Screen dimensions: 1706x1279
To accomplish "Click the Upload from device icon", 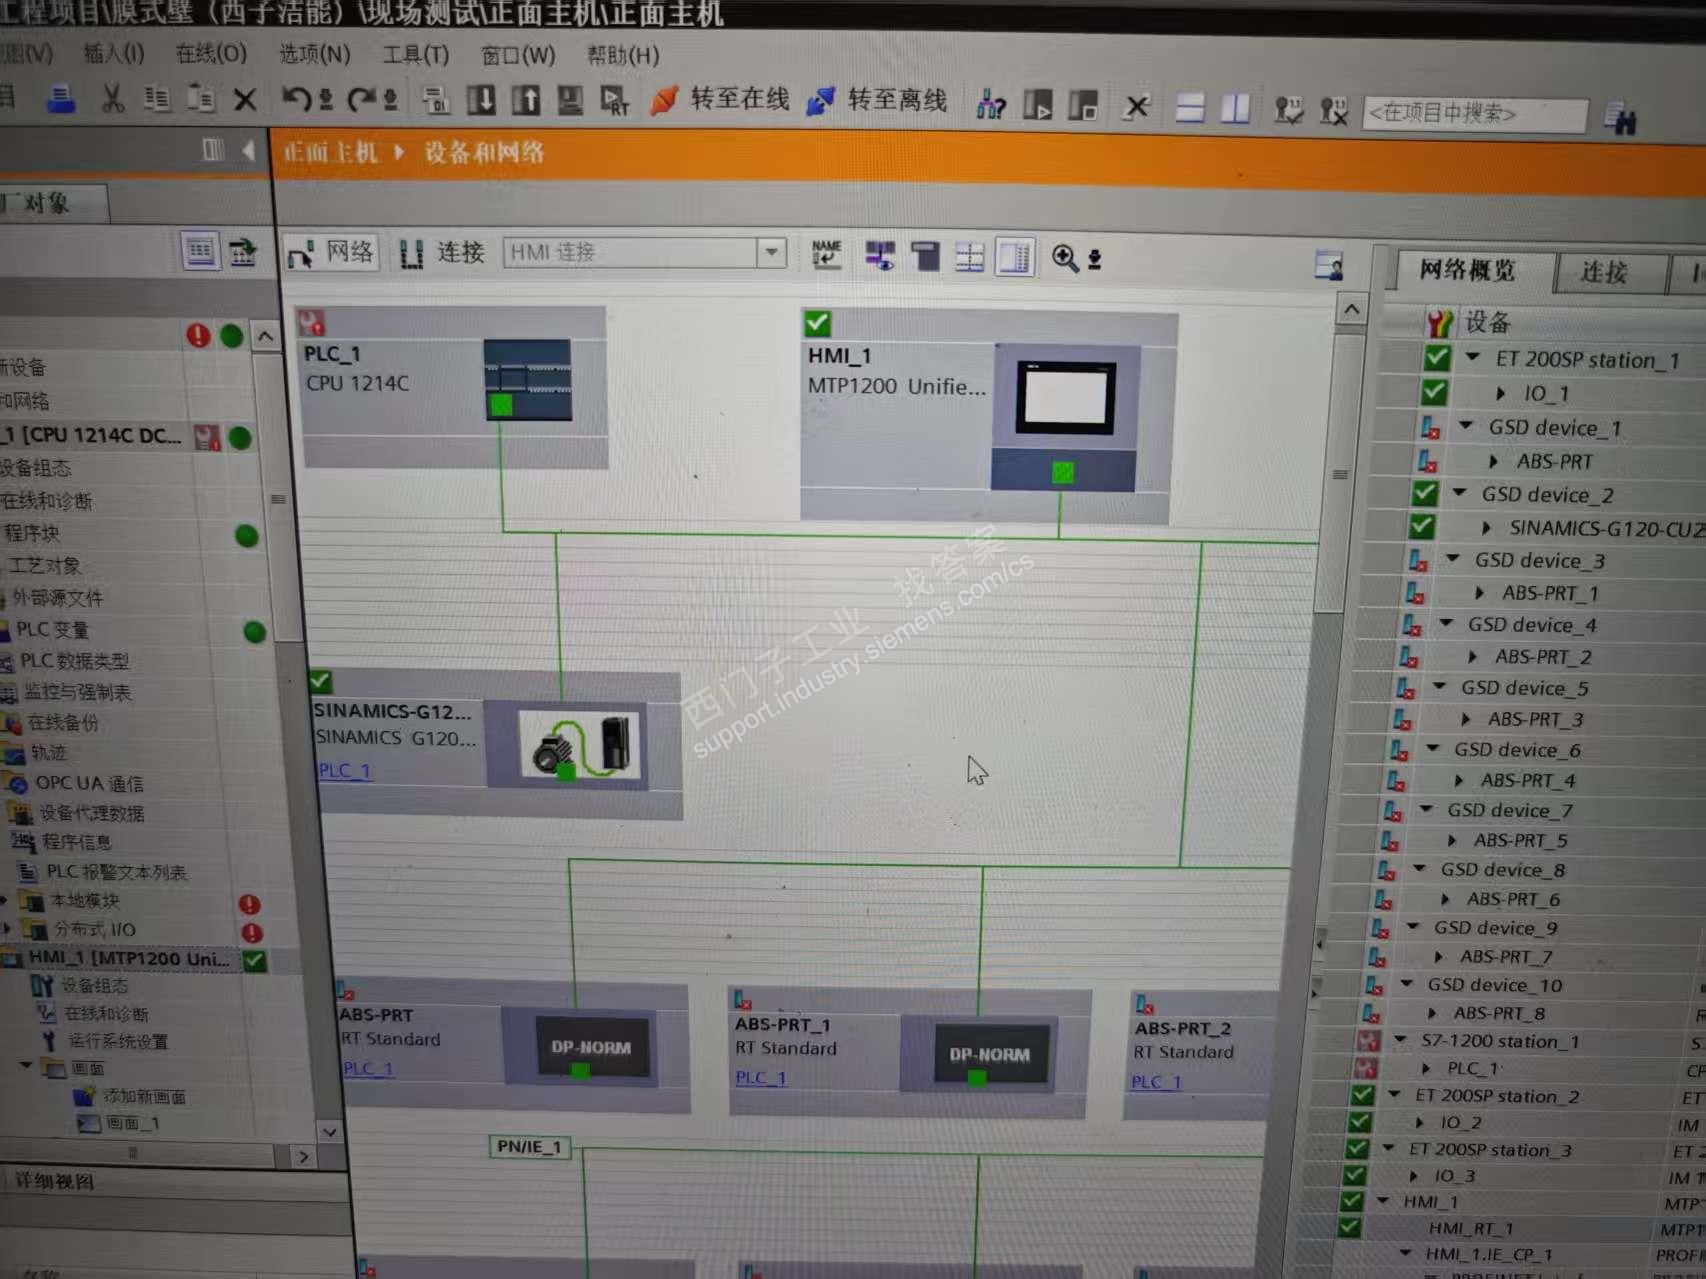I will click(526, 100).
